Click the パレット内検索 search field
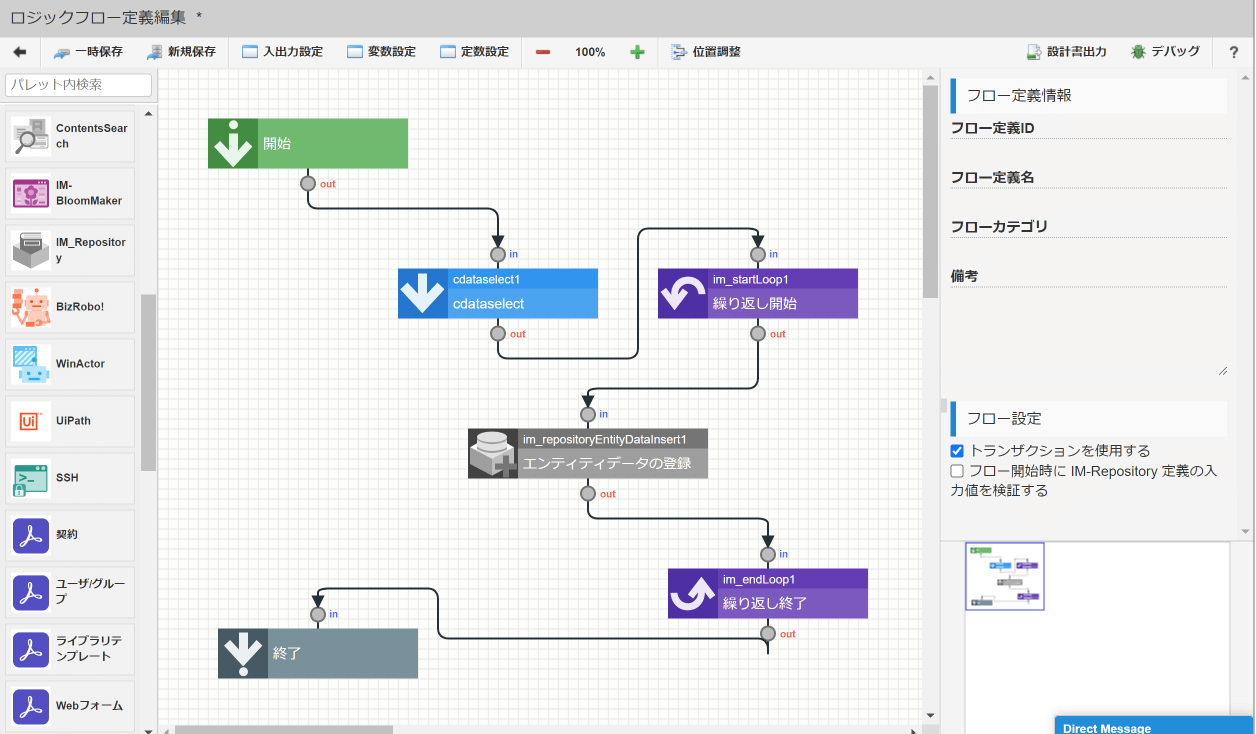The height and width of the screenshot is (734, 1256). (79, 85)
